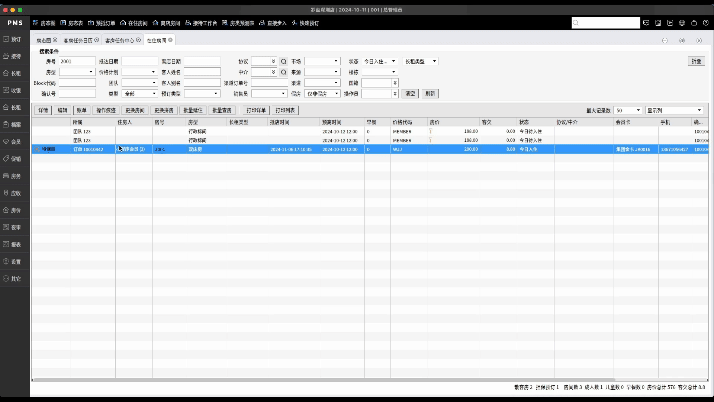Click the message icon beside the search box

pyautogui.click(x=646, y=23)
